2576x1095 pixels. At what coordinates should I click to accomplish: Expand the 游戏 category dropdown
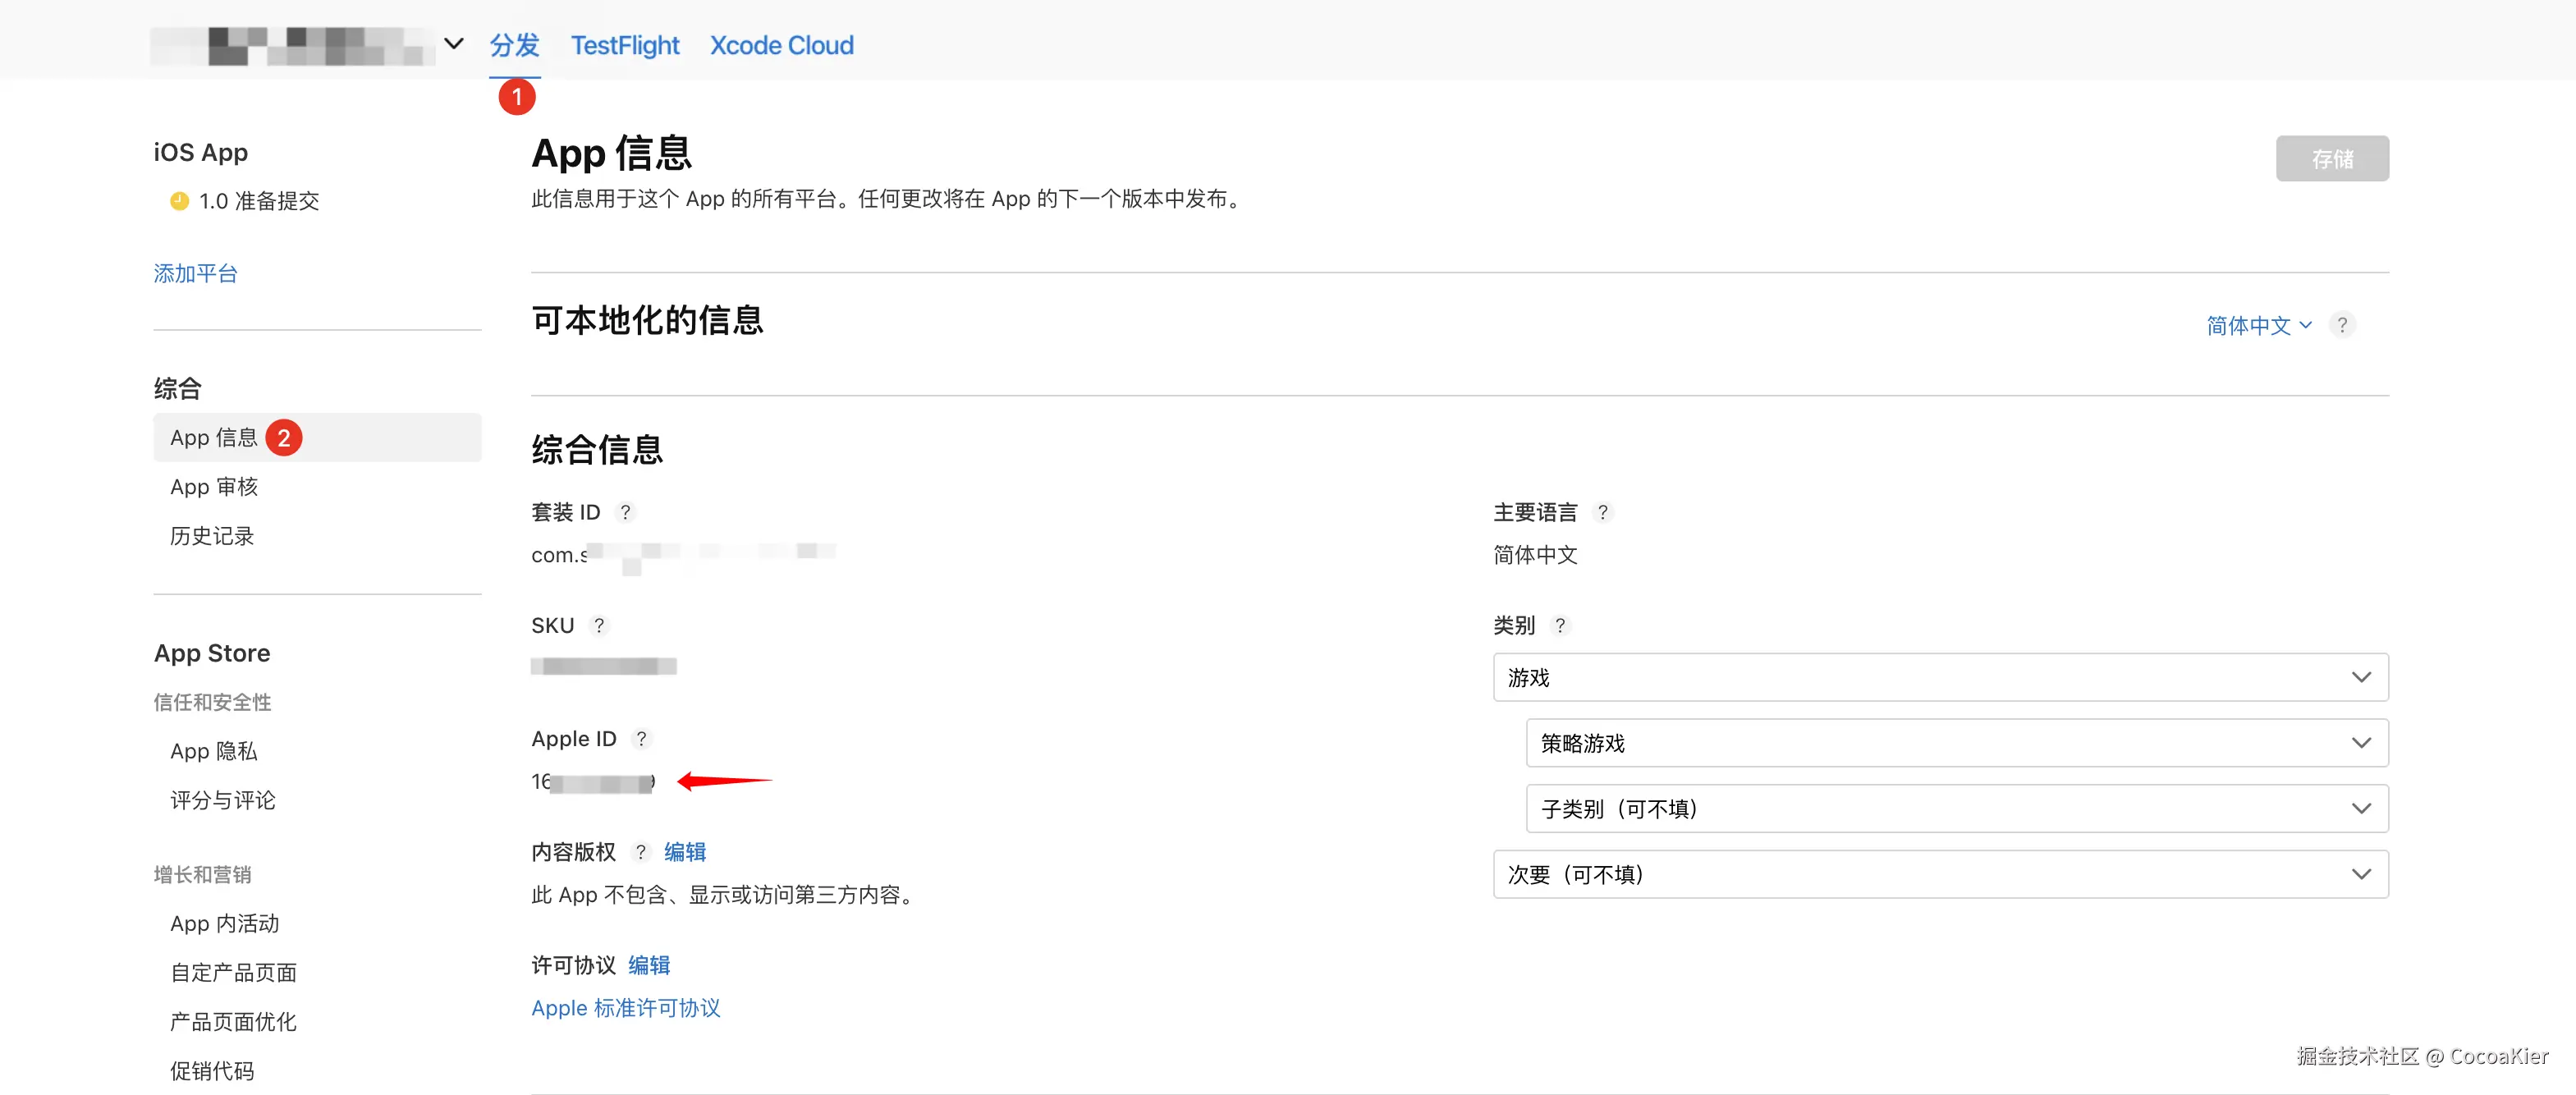(x=2362, y=677)
